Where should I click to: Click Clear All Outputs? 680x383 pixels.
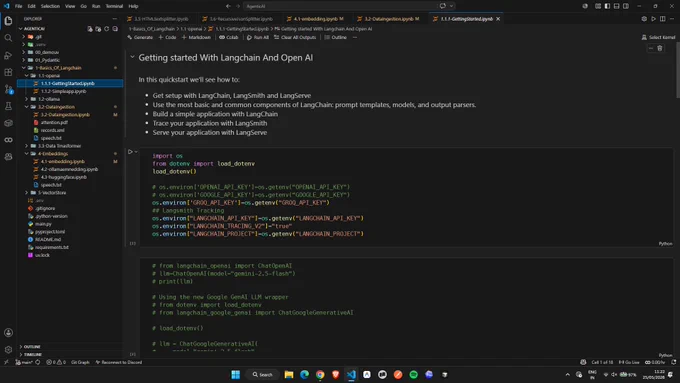(295, 37)
